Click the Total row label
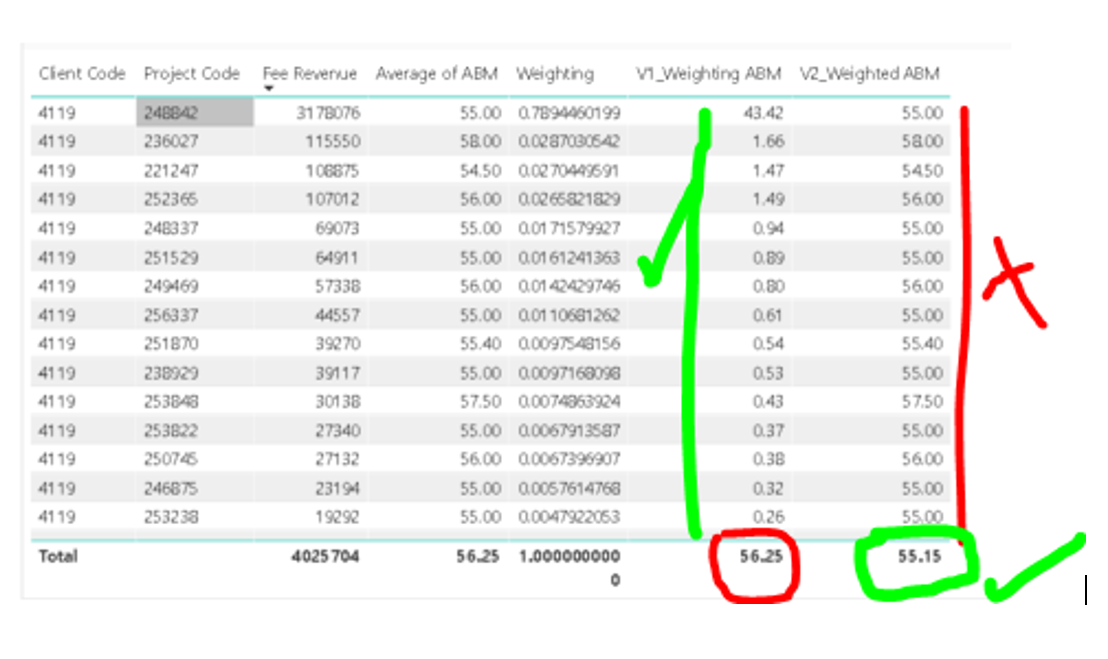 tap(58, 557)
